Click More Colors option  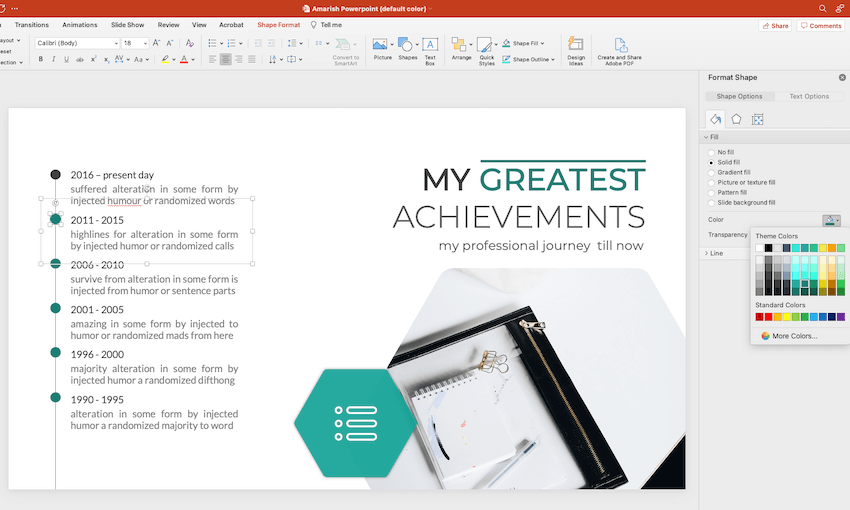coord(789,336)
